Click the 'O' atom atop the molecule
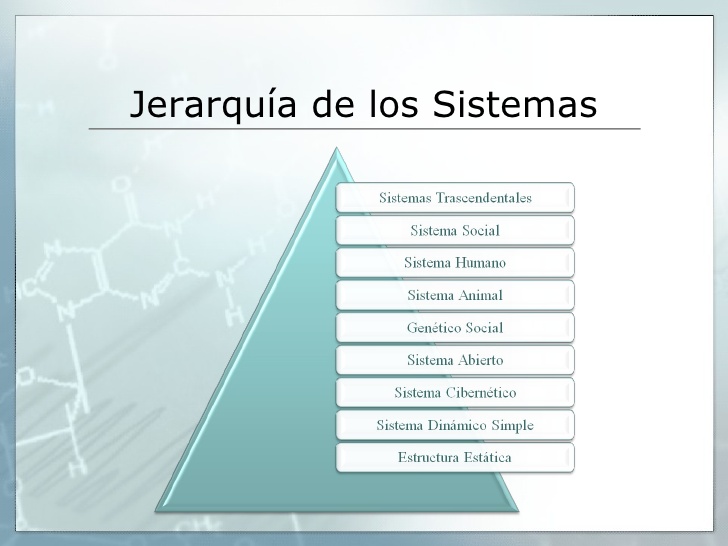The width and height of the screenshot is (728, 546). point(121,184)
